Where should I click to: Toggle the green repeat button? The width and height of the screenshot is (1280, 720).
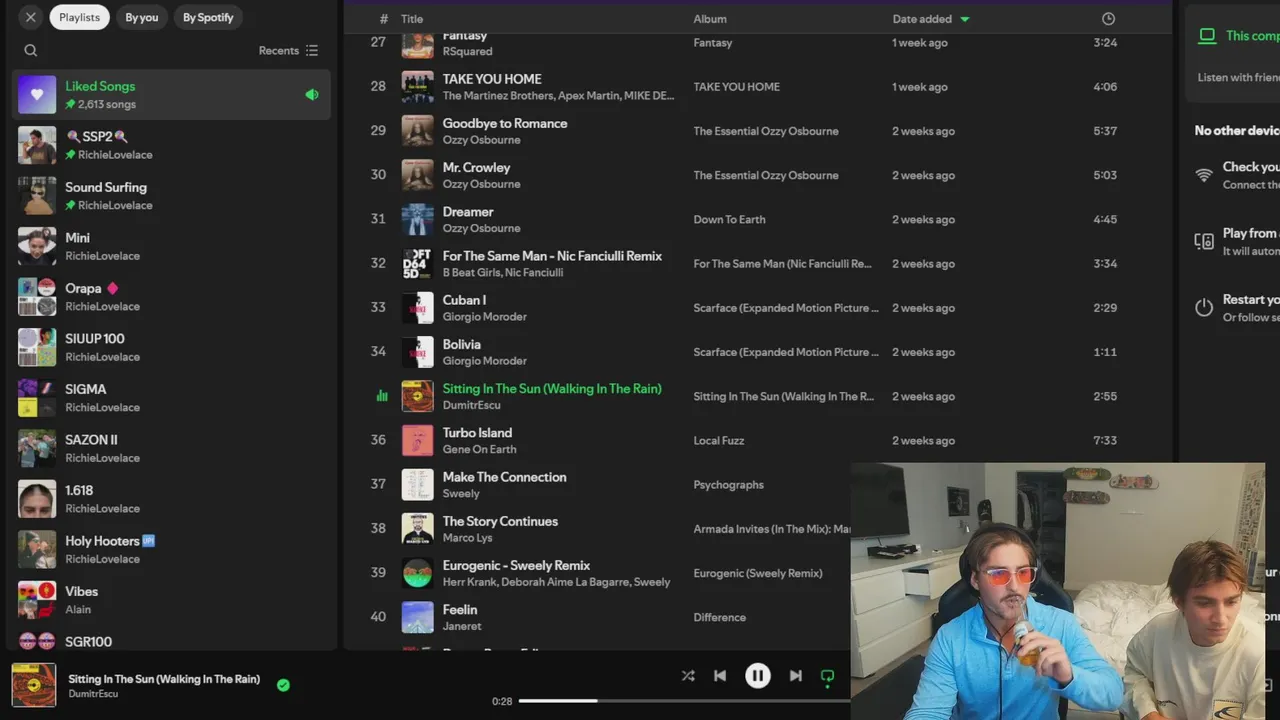827,677
